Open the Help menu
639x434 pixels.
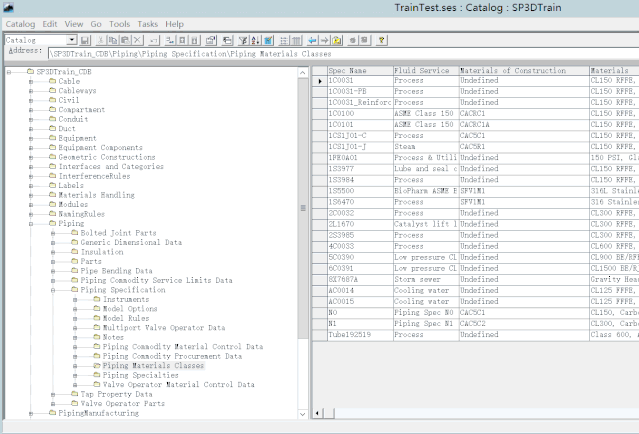point(174,24)
